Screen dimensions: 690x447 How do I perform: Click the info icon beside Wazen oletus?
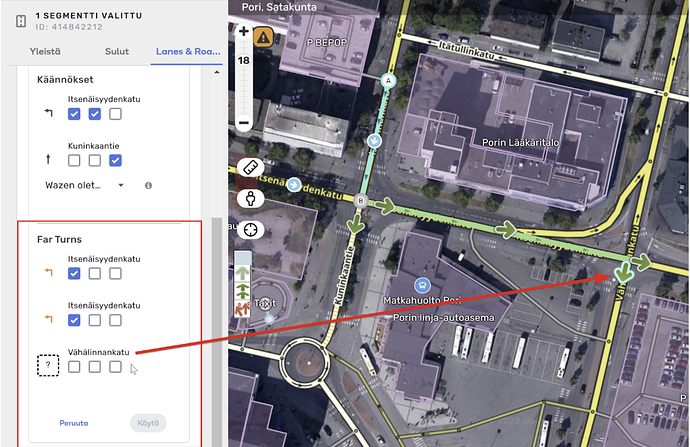coord(148,186)
